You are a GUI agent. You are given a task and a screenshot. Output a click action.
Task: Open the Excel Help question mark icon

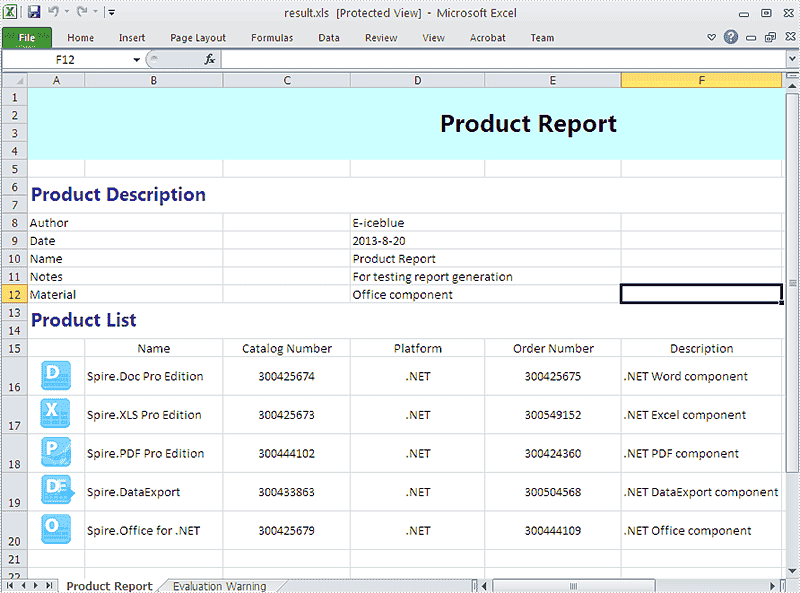tap(731, 37)
